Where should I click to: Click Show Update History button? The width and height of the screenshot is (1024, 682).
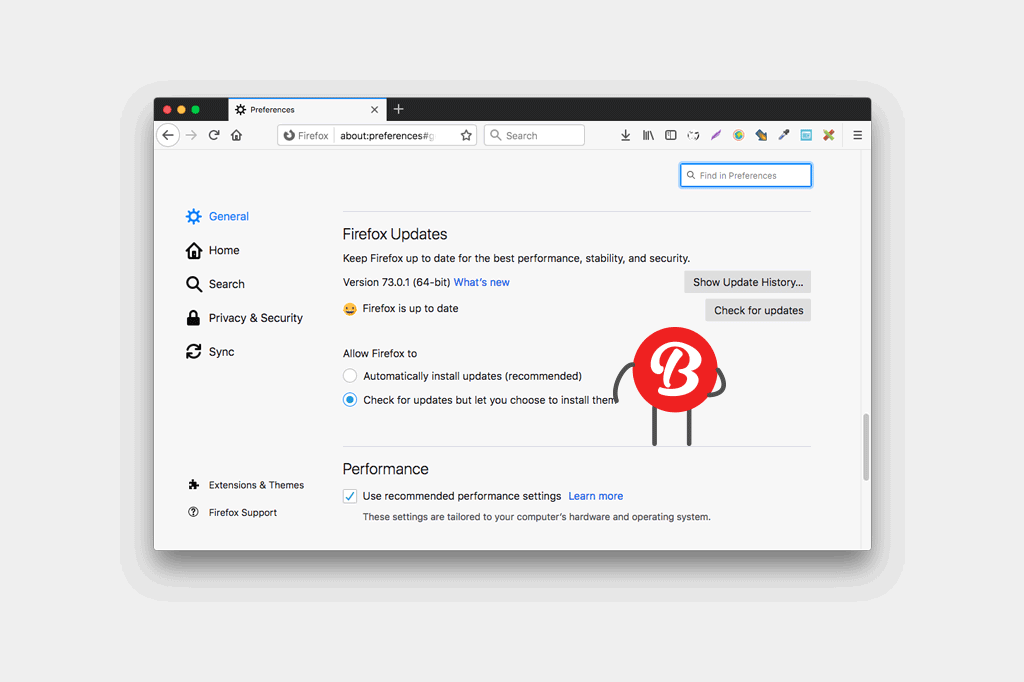point(747,282)
